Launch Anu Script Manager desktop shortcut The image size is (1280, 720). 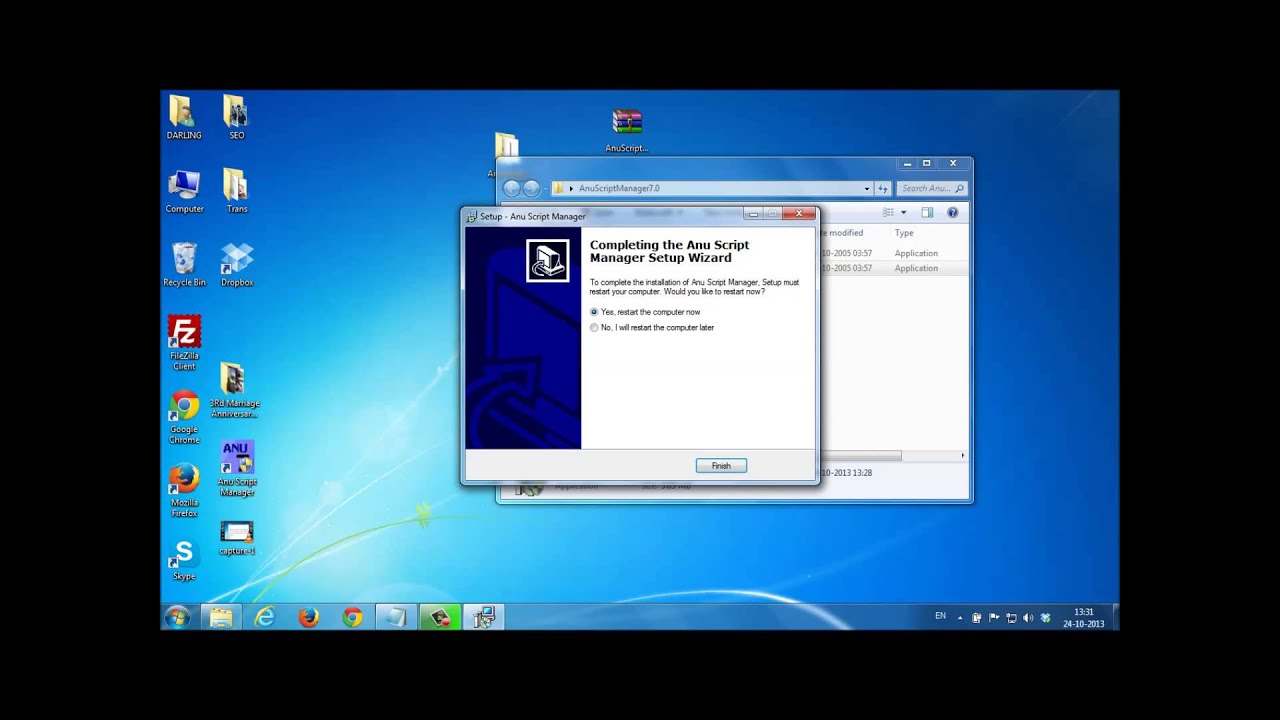point(237,469)
